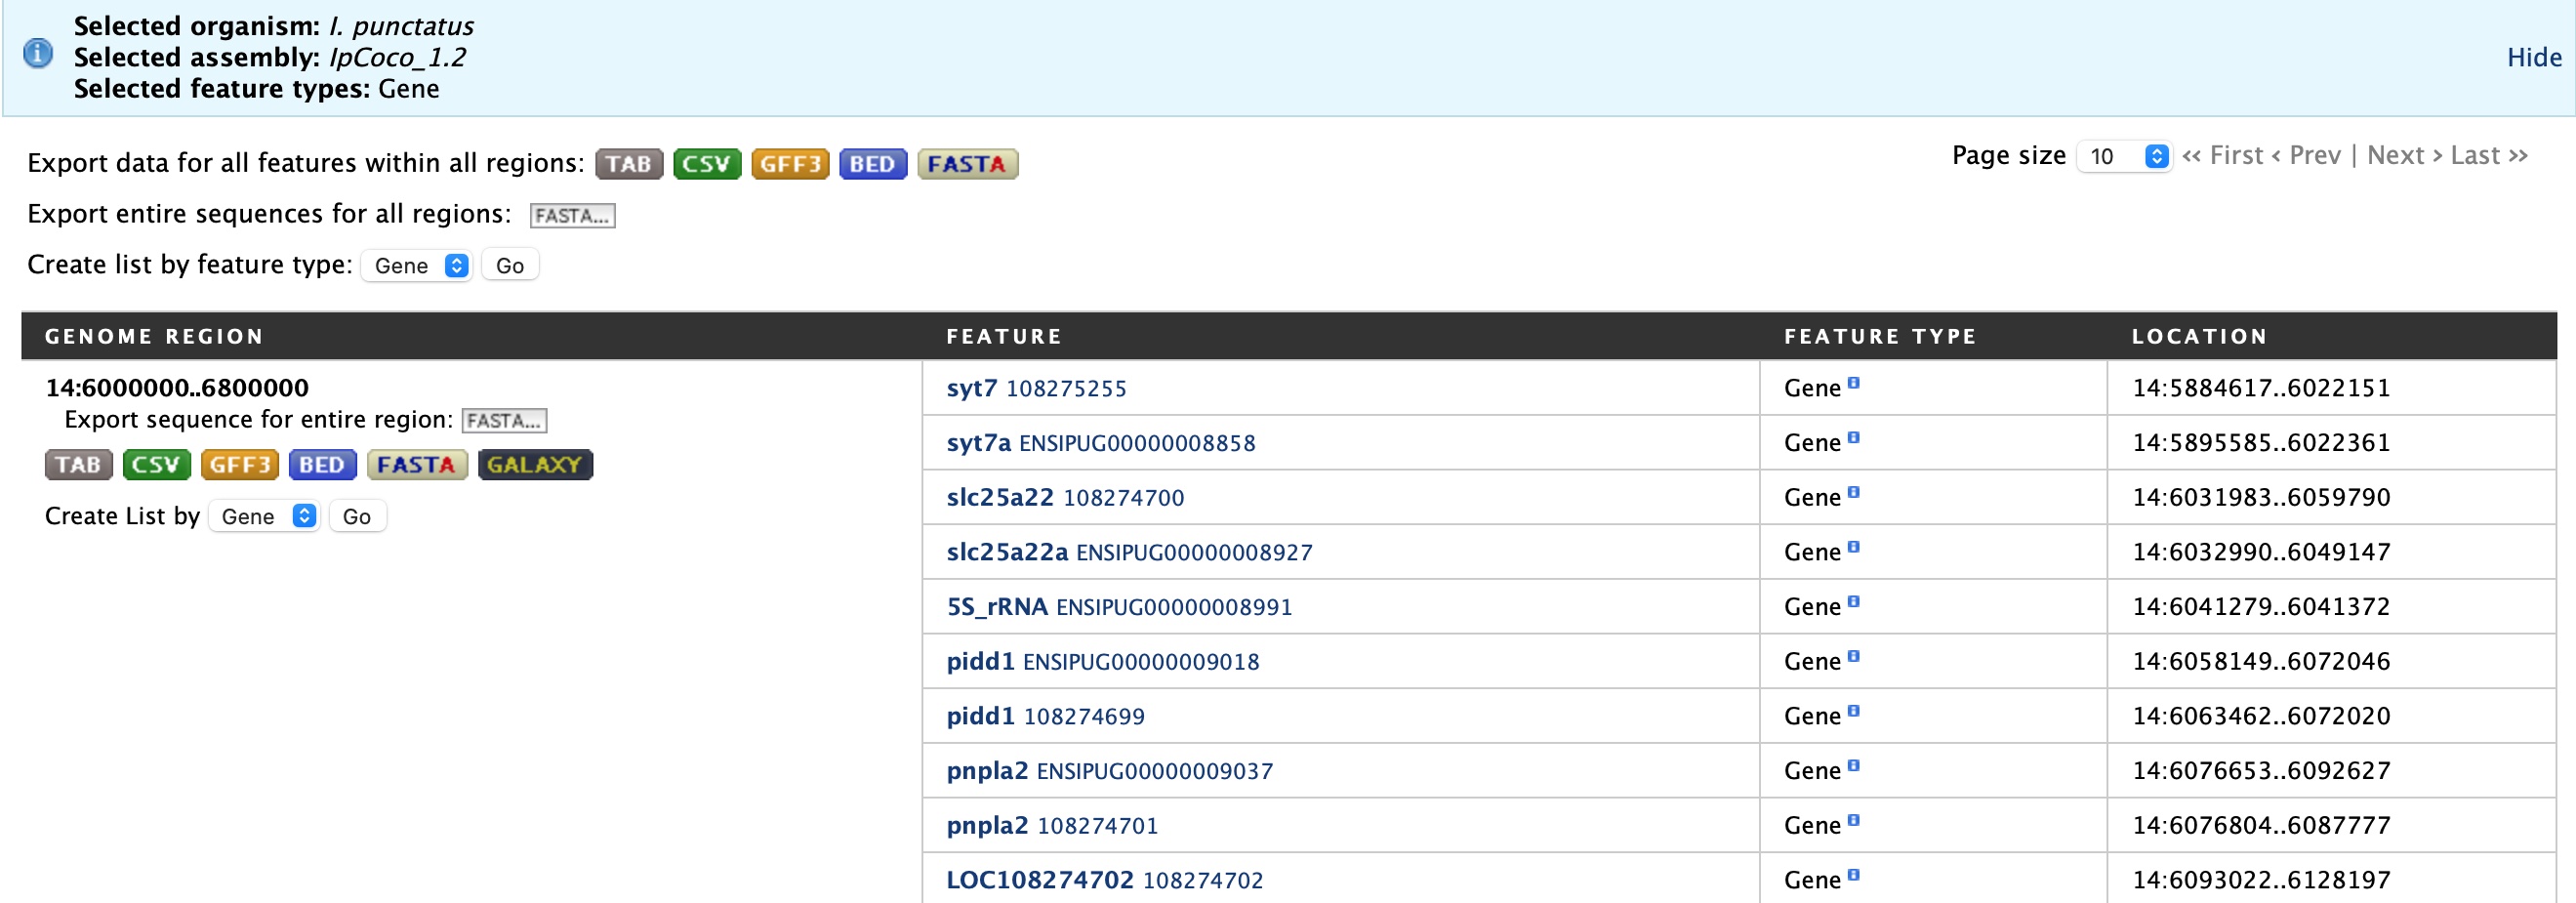Open Create List by Gene dropdown for region
This screenshot has width=2576, height=903.
(264, 517)
